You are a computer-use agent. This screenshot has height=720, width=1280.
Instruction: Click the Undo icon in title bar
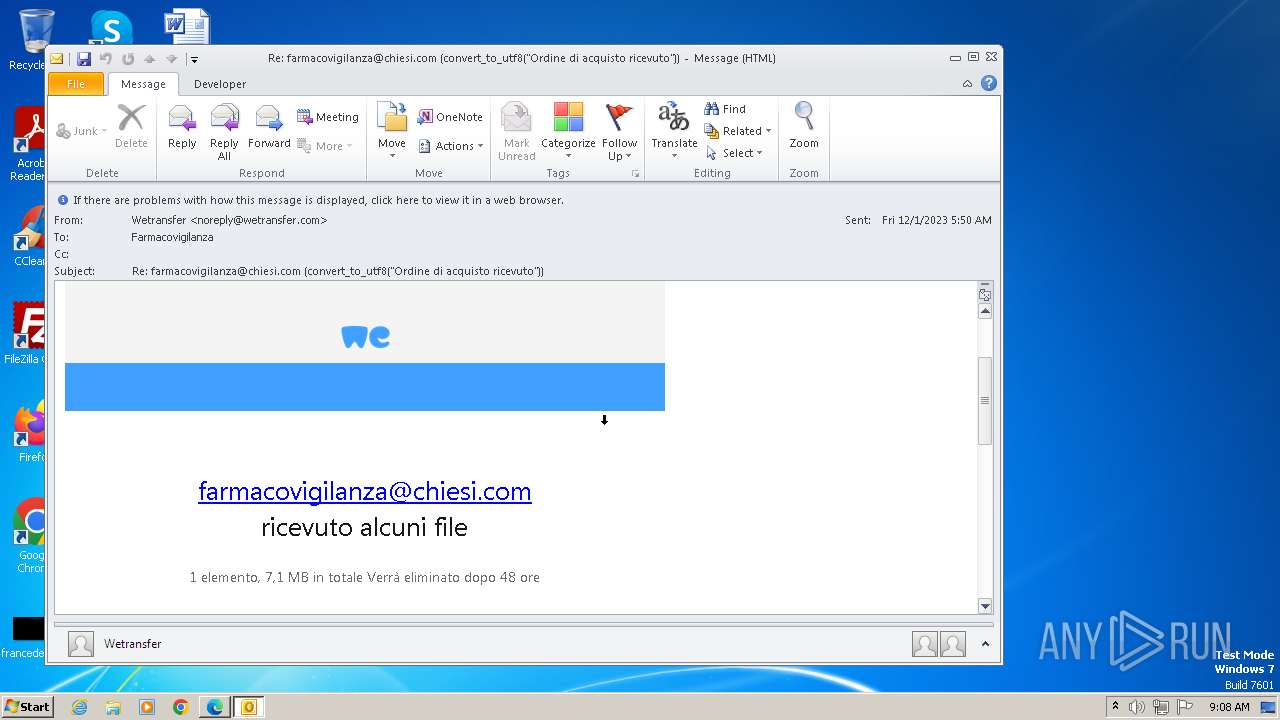point(106,59)
